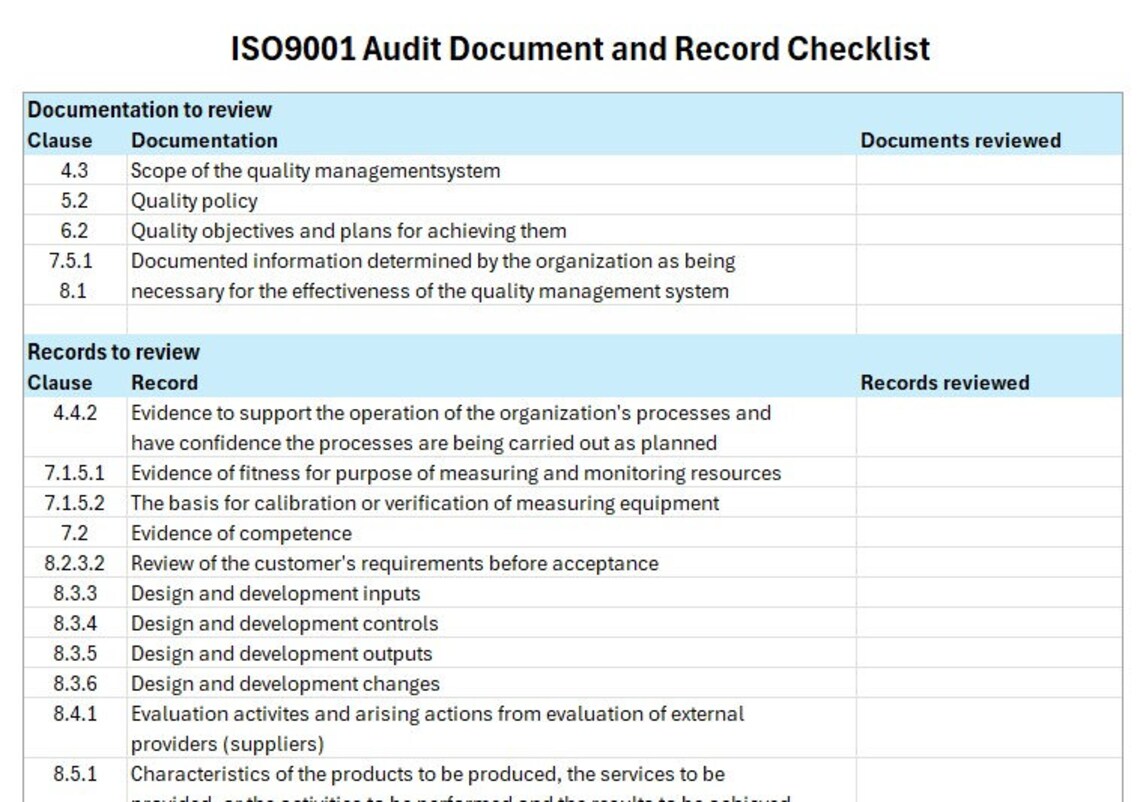Click the Design and development changes cell for 8.3.6
This screenshot has width=1140, height=802.
coord(286,683)
